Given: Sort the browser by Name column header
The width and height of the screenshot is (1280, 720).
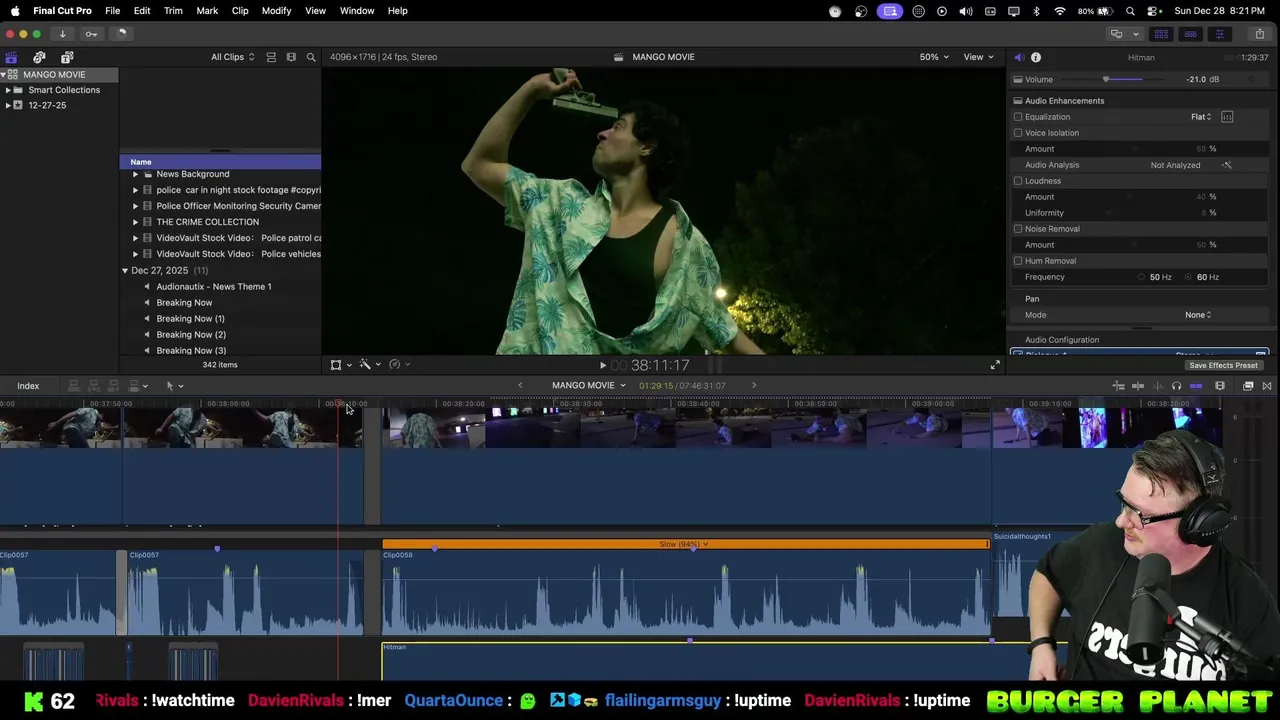Looking at the screenshot, I should coord(220,162).
